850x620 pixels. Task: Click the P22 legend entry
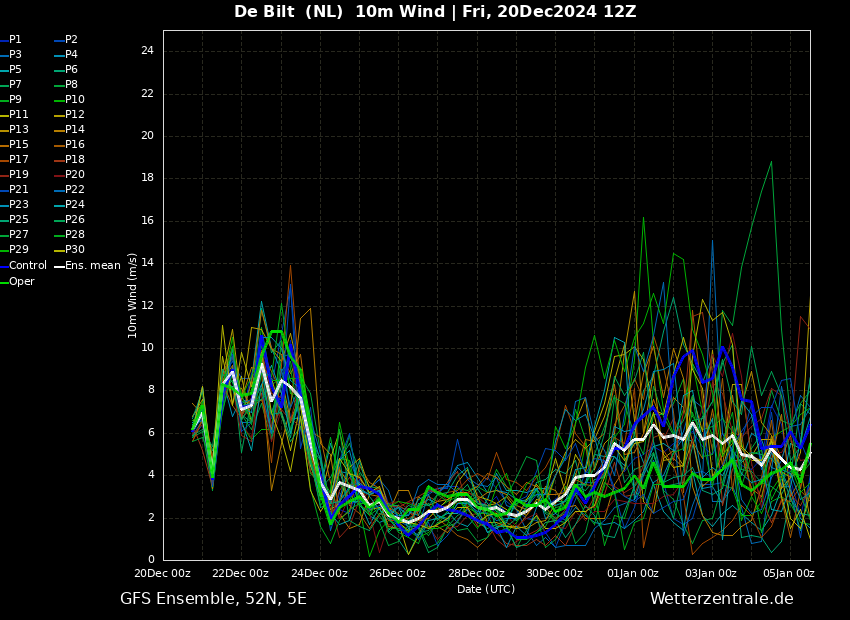(x=75, y=190)
